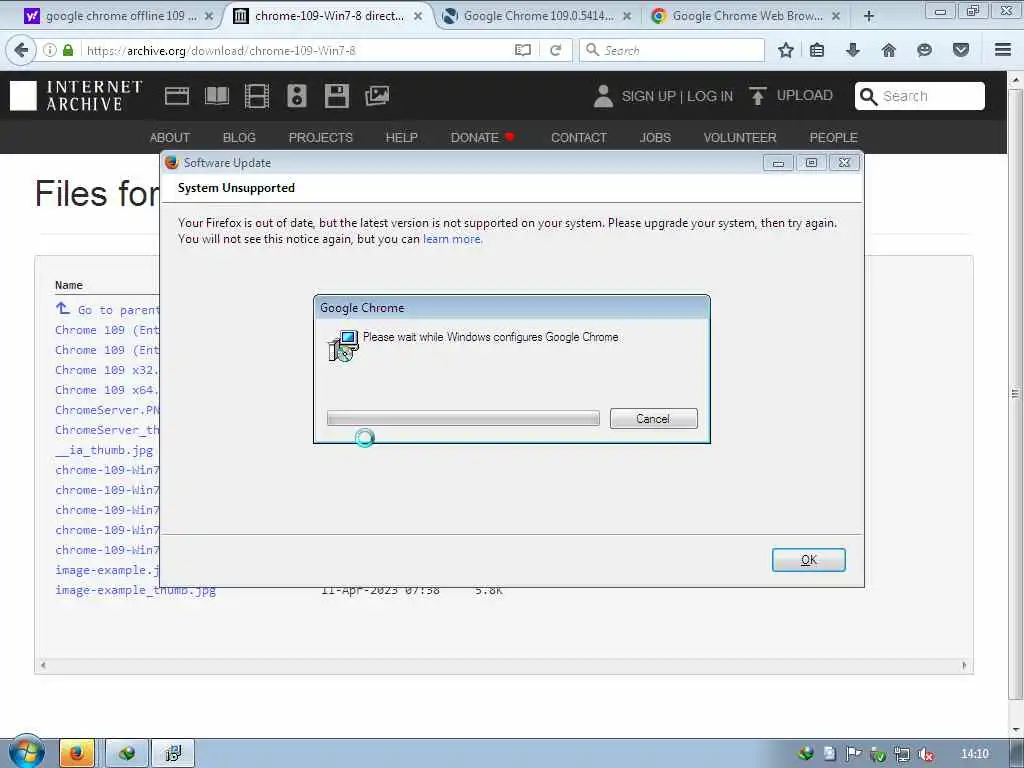
Task: Reload the page with refresh icon
Action: [556, 50]
